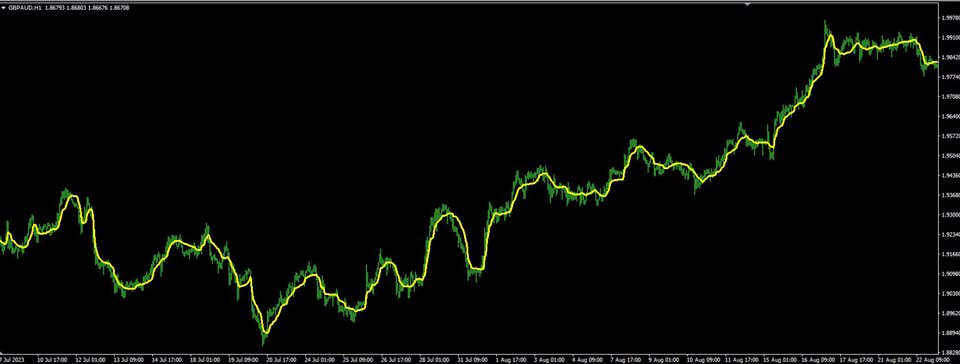
Task: Click the 20 Jul 17:00 time label
Action: (282, 360)
